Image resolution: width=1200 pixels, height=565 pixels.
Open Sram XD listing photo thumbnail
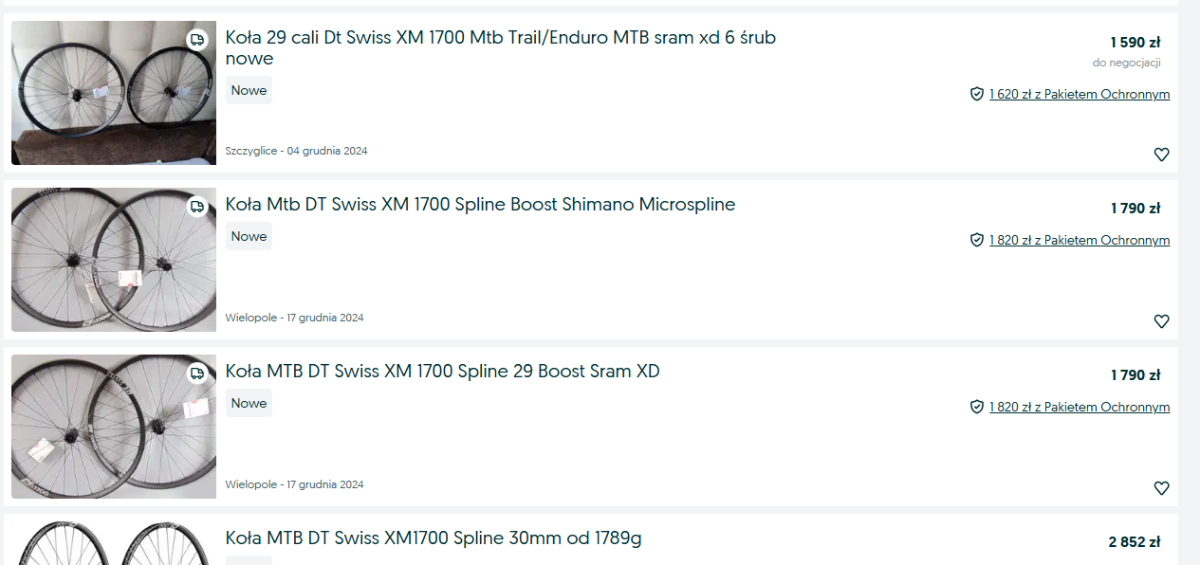[113, 427]
